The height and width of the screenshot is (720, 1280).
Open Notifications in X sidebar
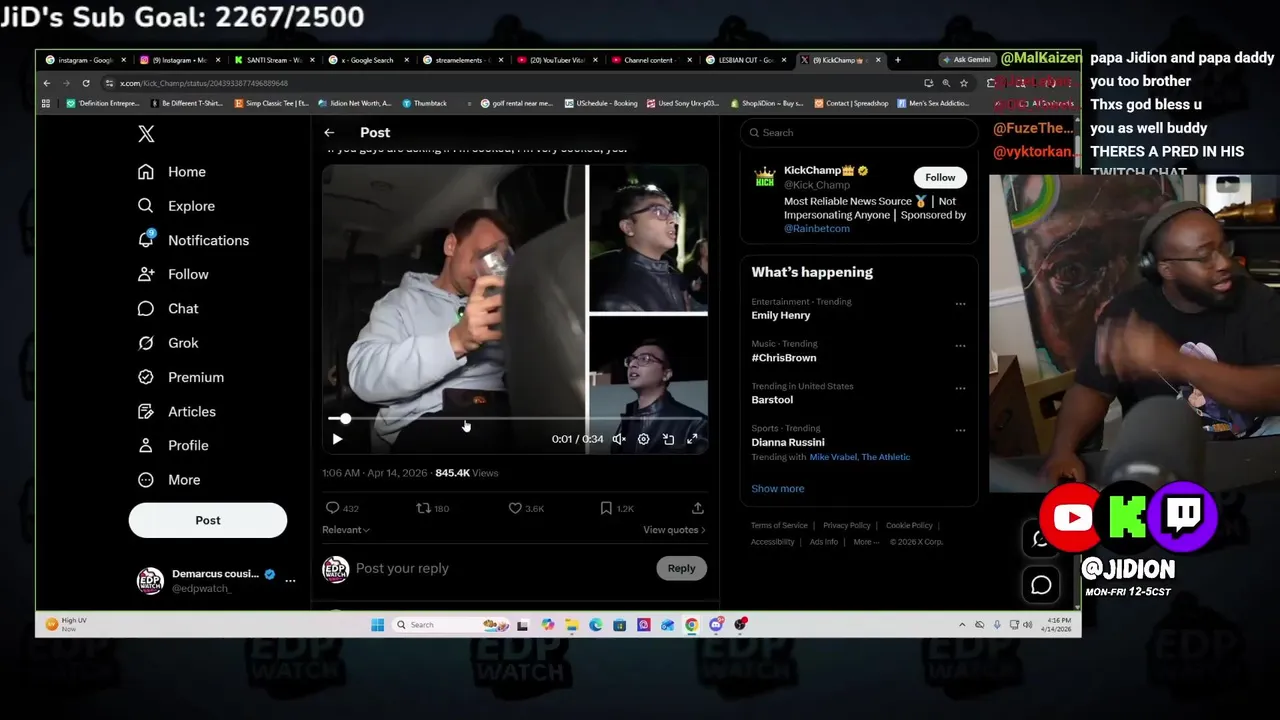pyautogui.click(x=194, y=240)
